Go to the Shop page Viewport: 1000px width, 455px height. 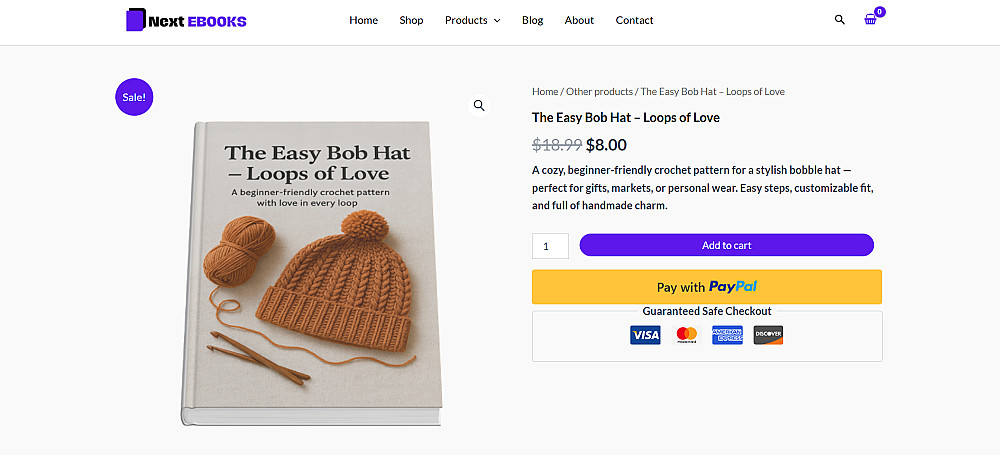(411, 20)
